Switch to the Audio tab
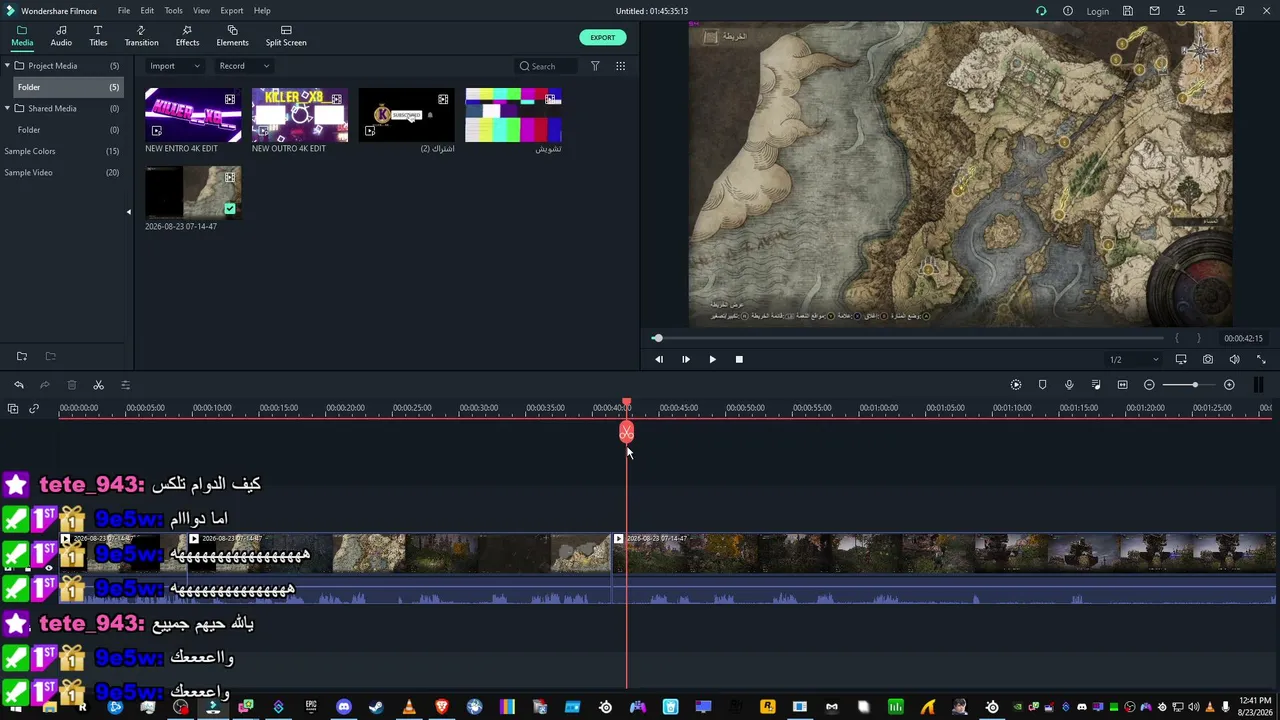The image size is (1280, 720). tap(61, 36)
